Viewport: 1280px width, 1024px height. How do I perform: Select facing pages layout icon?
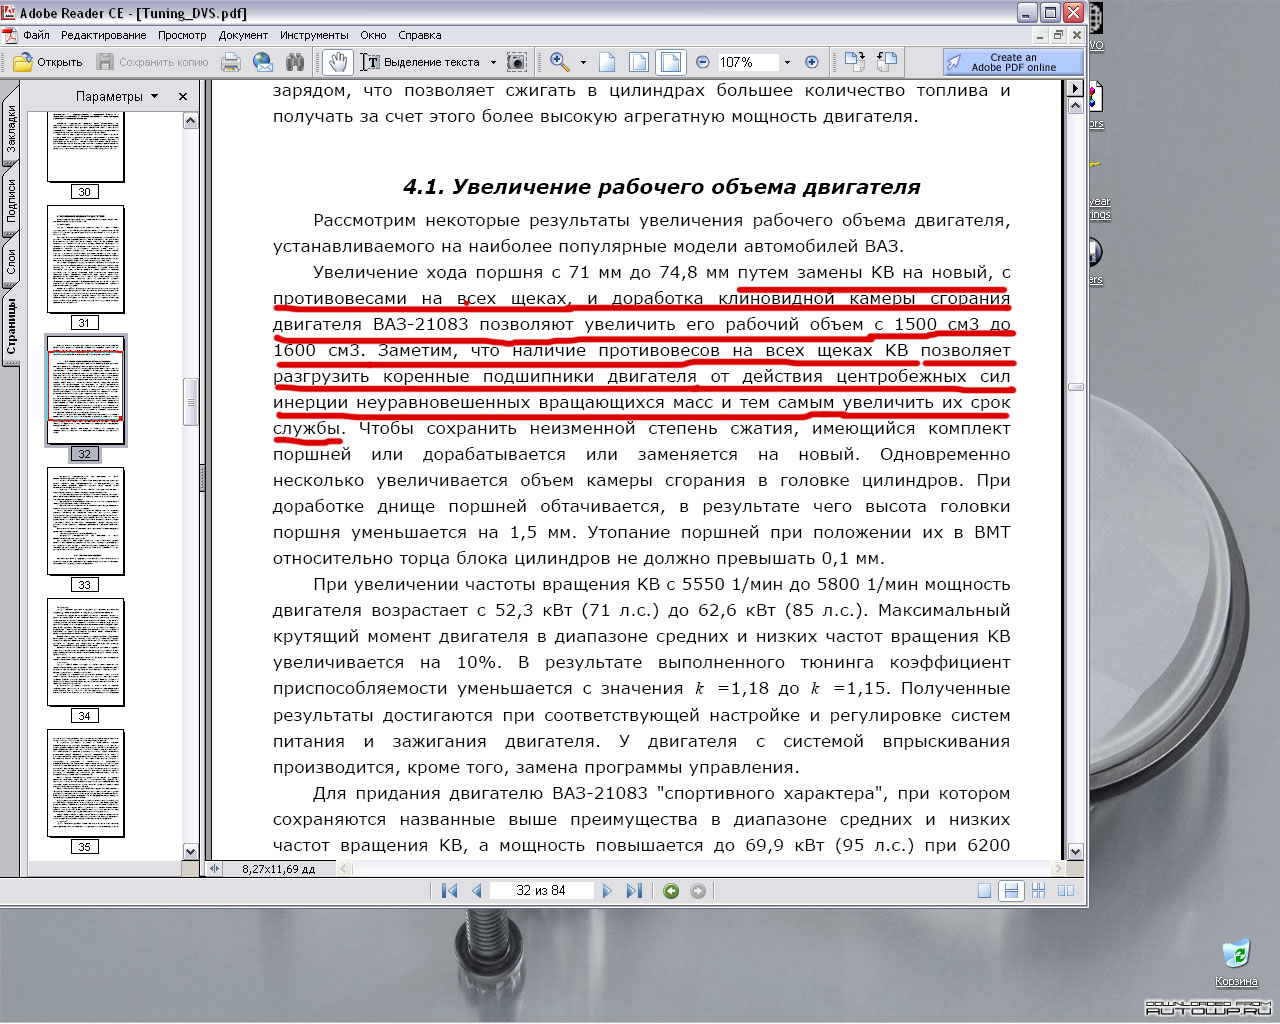[1066, 891]
